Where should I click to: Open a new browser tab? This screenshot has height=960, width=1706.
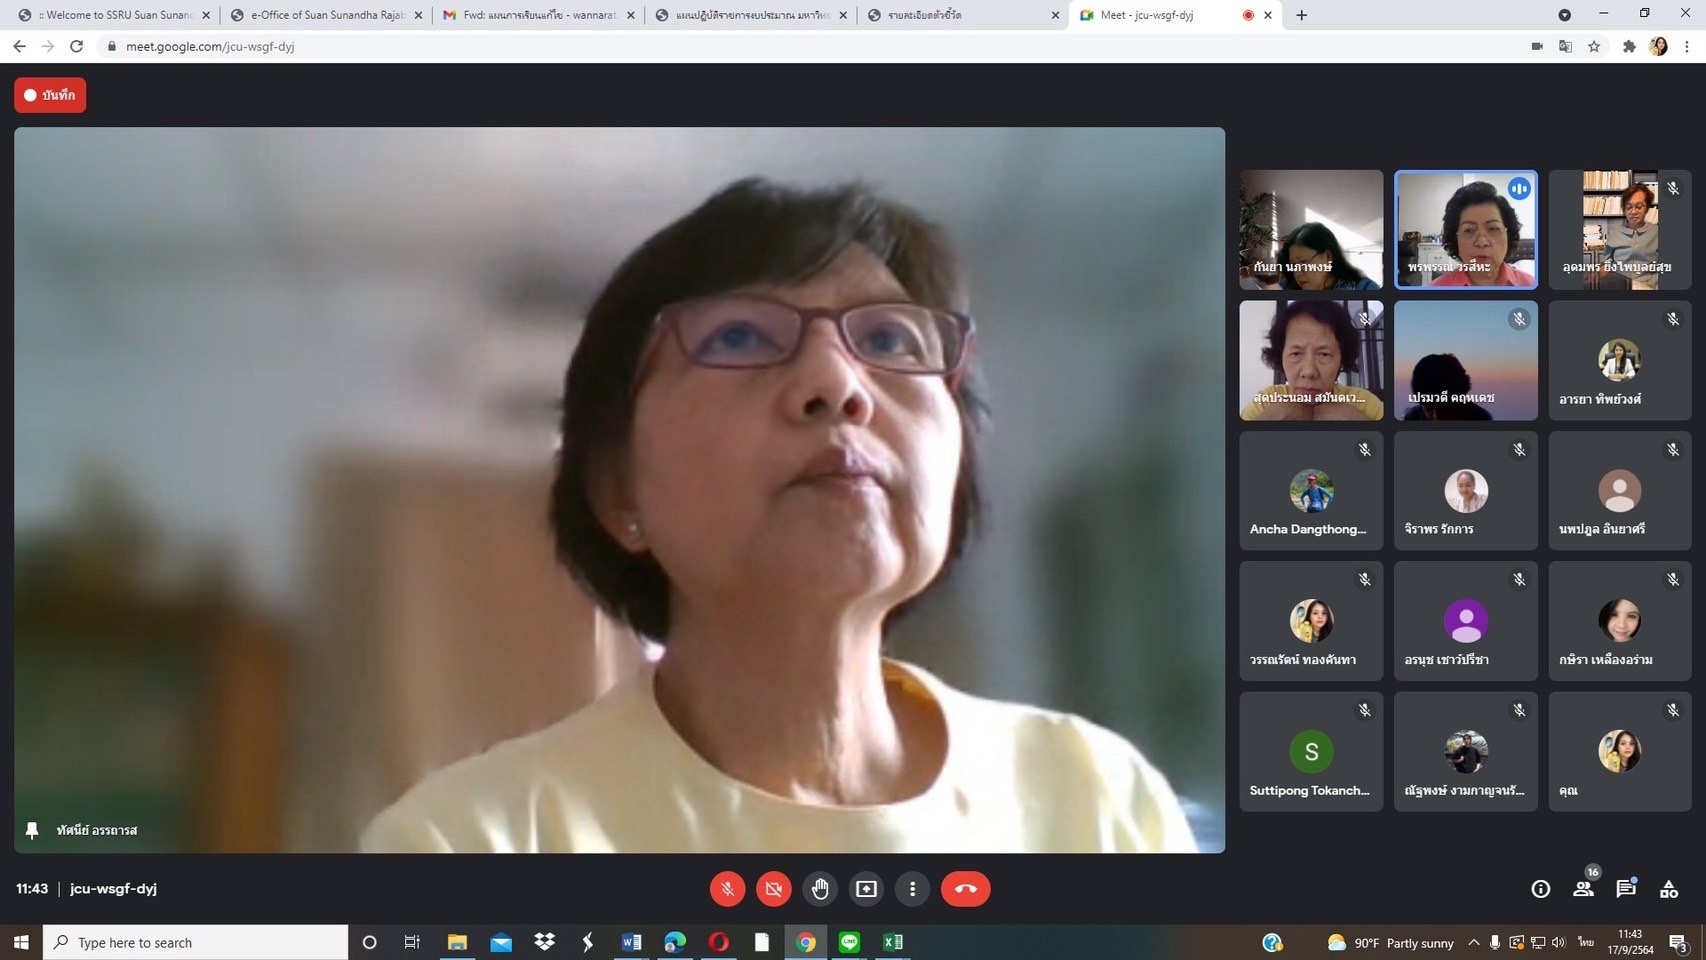click(x=1301, y=15)
